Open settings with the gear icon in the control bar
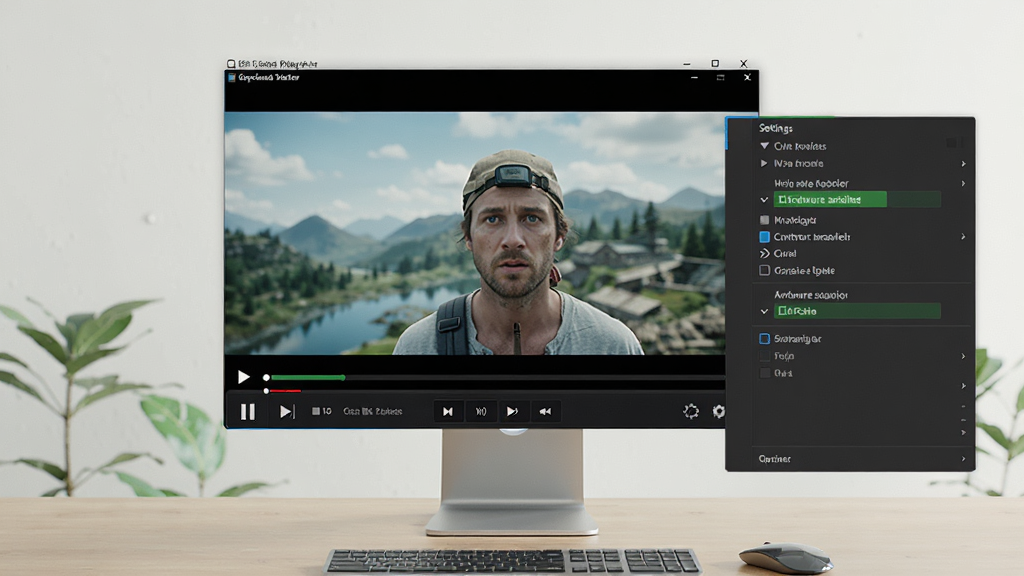This screenshot has height=576, width=1024. tap(718, 411)
